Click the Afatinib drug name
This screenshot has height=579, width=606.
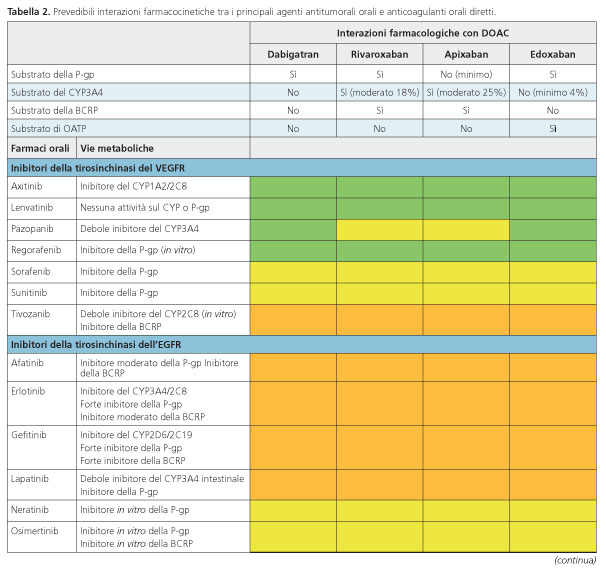(x=28, y=363)
